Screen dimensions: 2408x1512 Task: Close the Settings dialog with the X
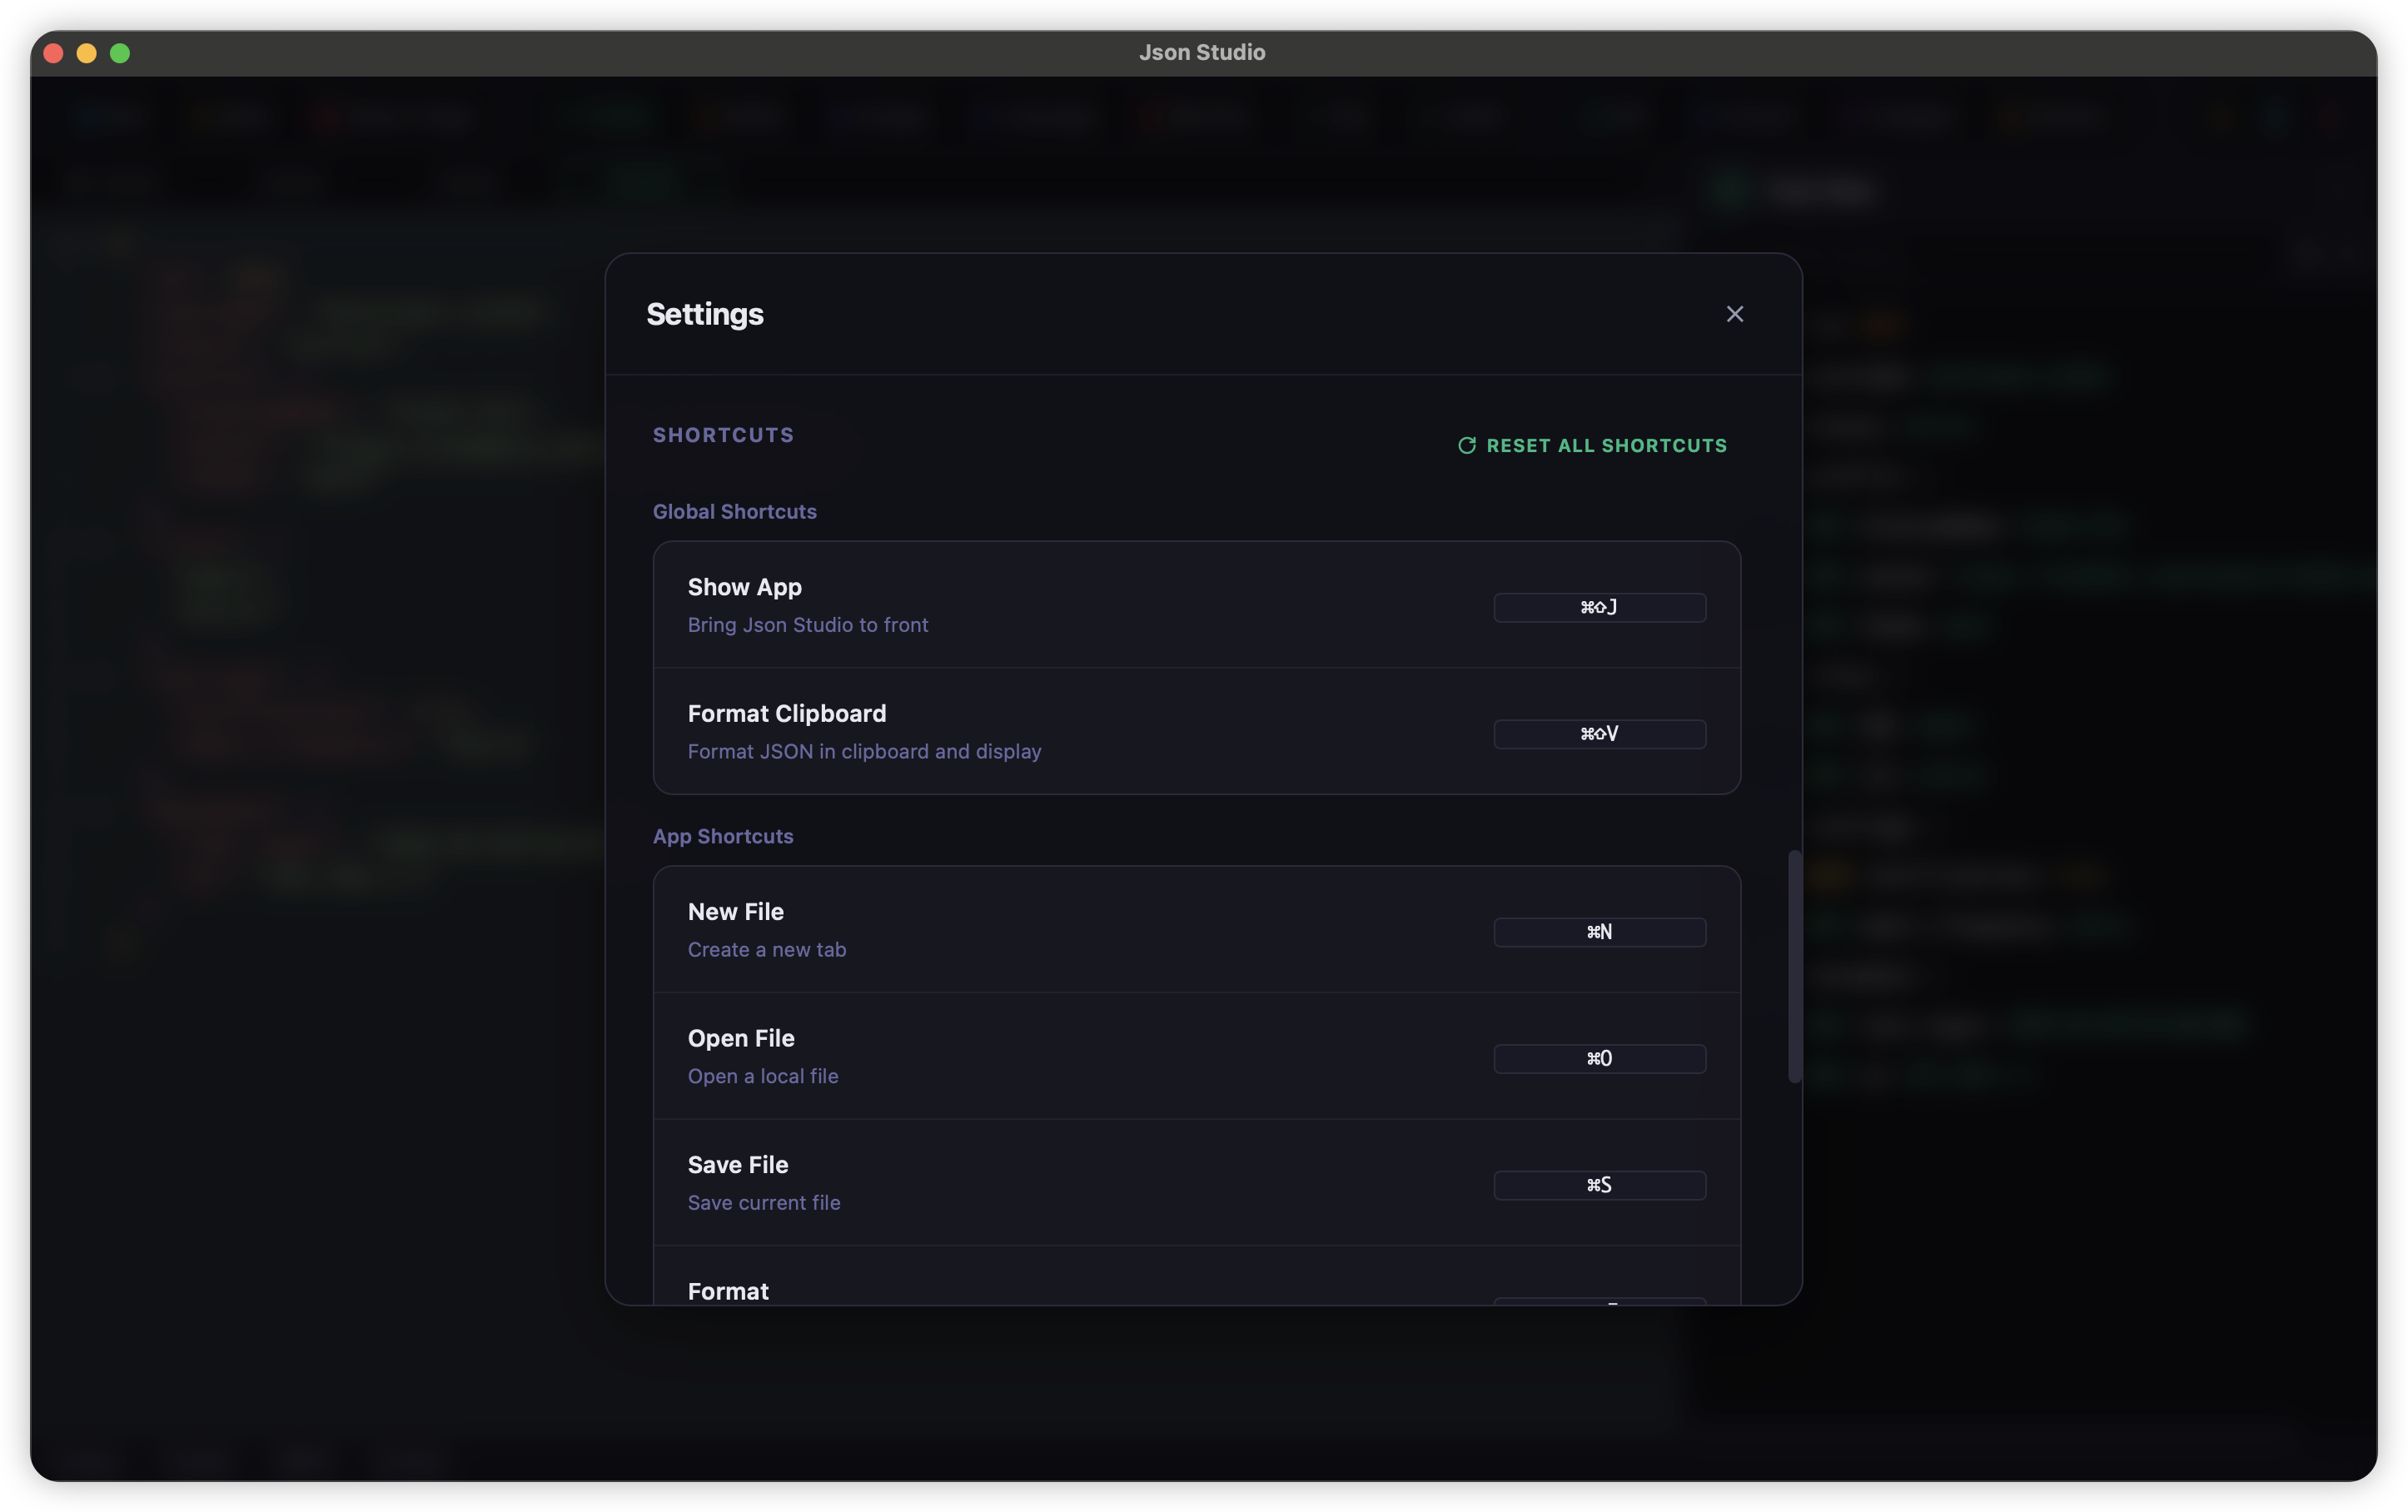tap(1734, 314)
